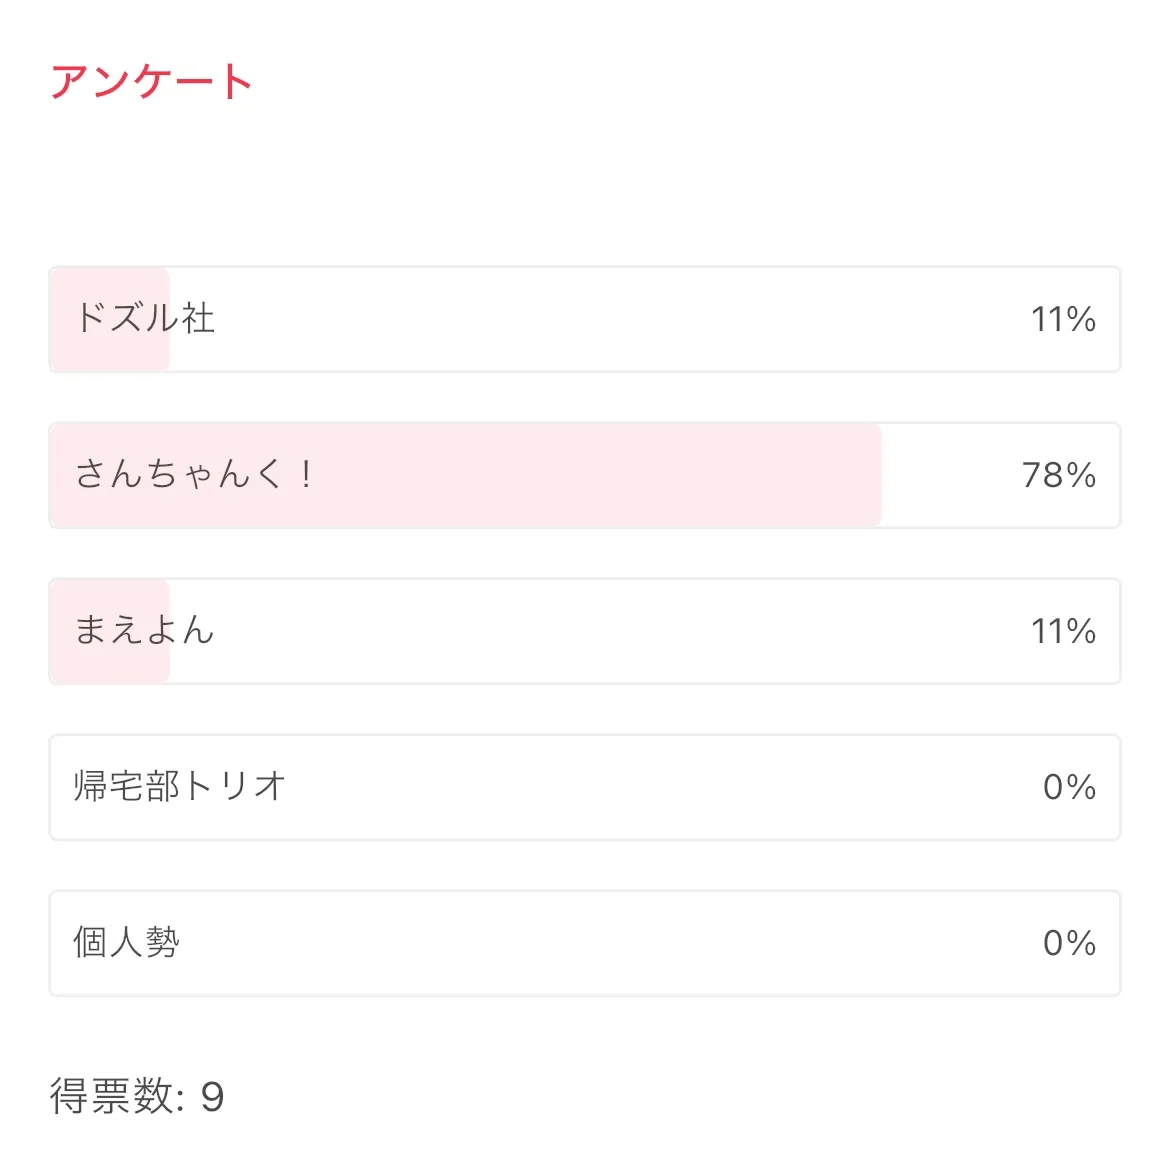Click the empty area in 帰宅部トリオ row
The height and width of the screenshot is (1171, 1170).
pyautogui.click(x=650, y=788)
